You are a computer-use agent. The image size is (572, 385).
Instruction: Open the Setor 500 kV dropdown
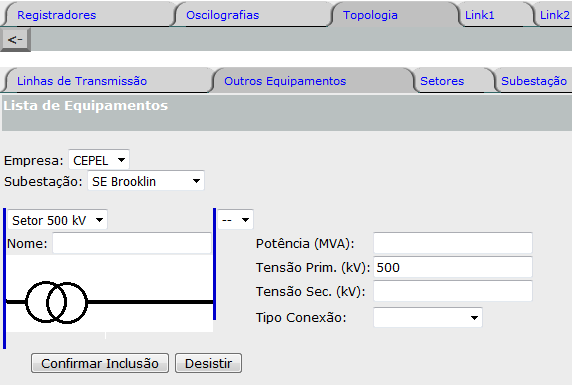57,220
